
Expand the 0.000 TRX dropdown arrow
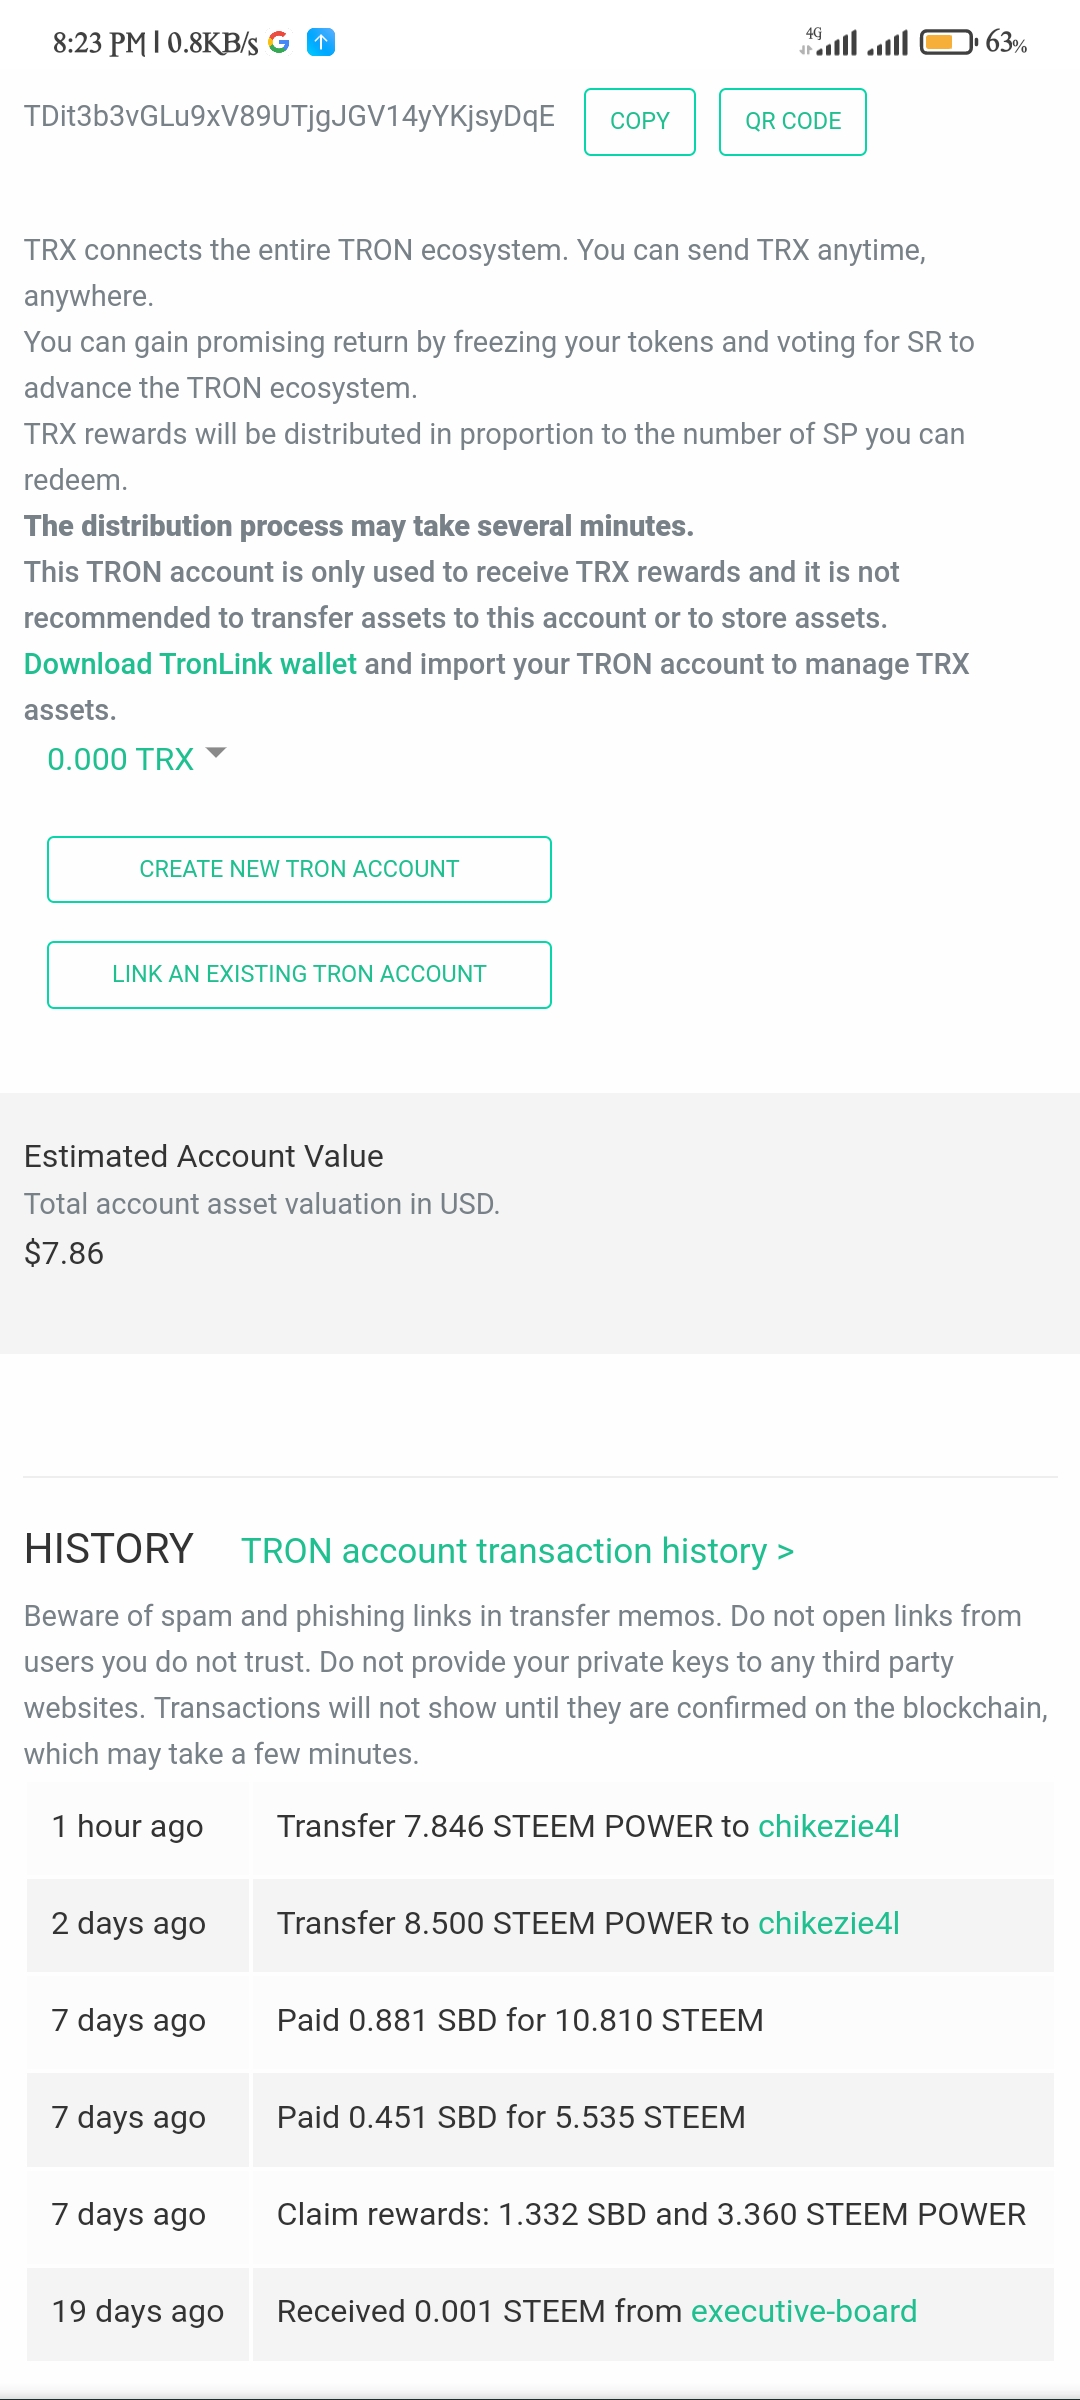point(216,753)
